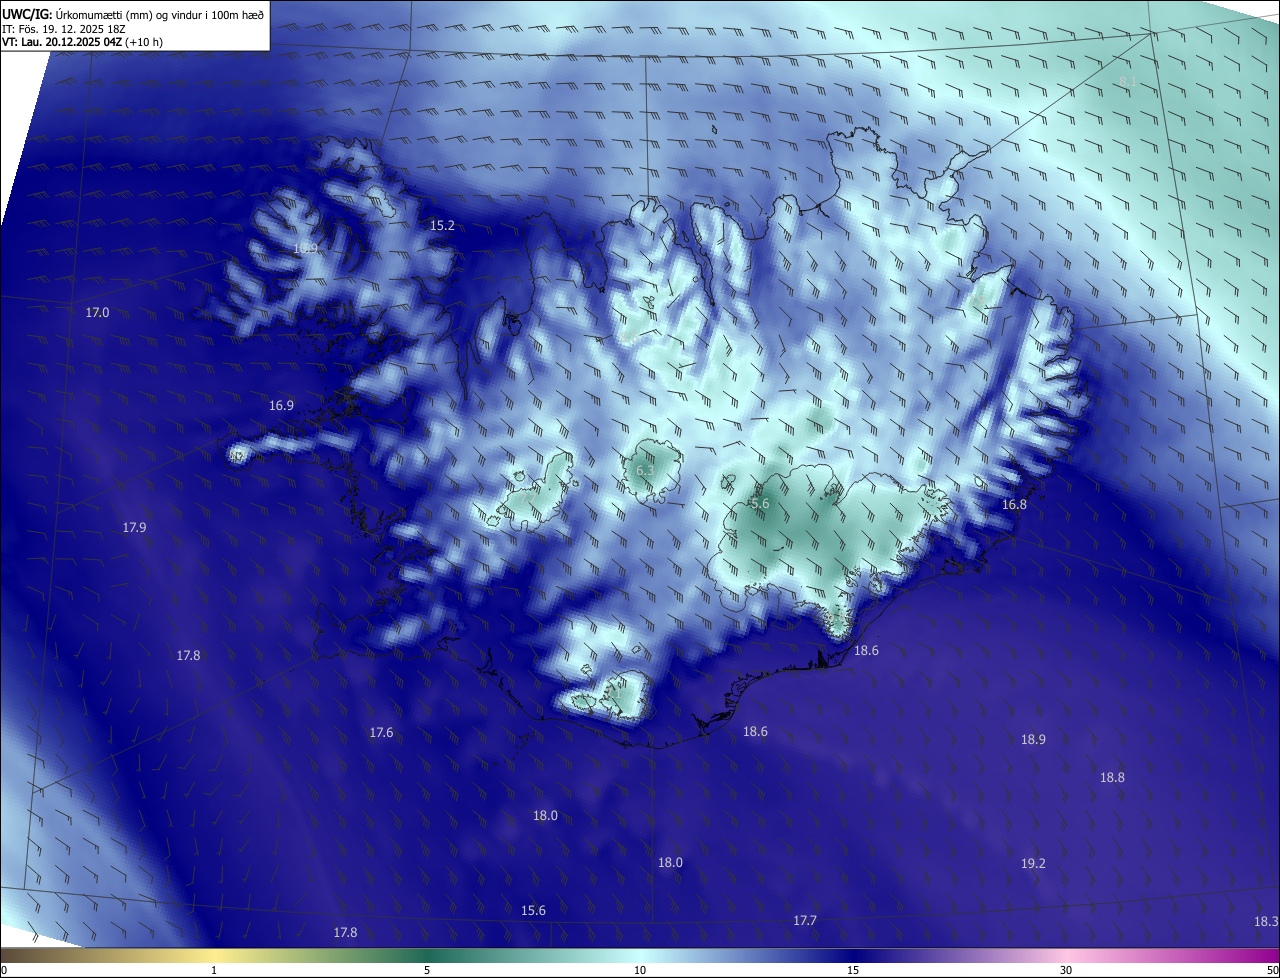Click the 'VT: Lau. 20.12.2025 04Z (+10 h)' line
1280x978 pixels.
pos(83,43)
